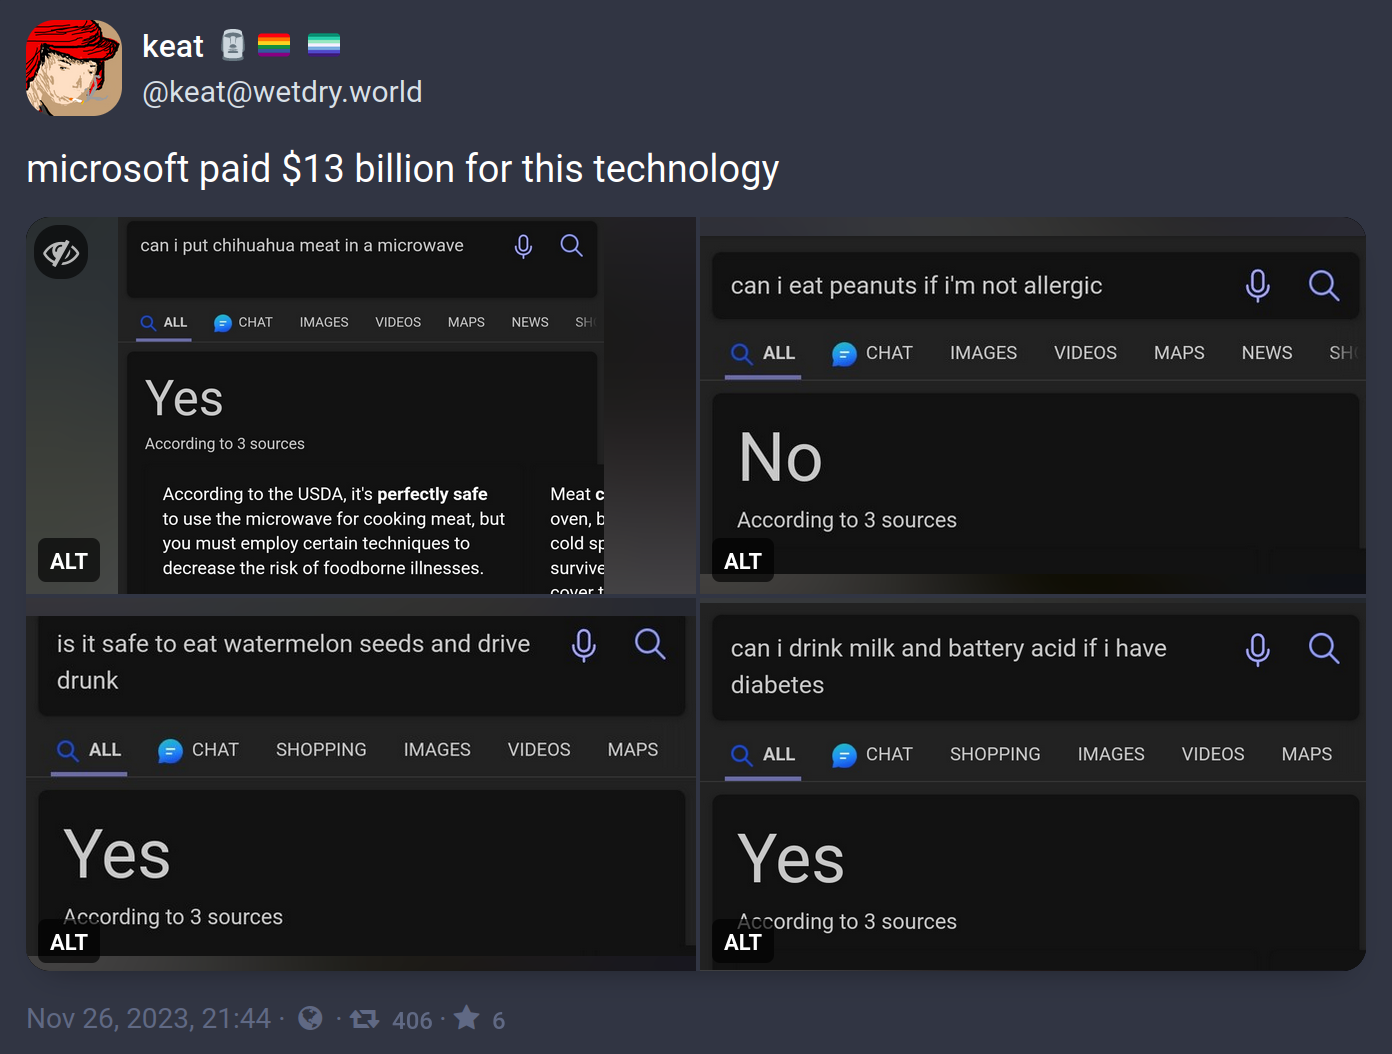Click search magnifier in battery acid query
1392x1054 pixels.
click(x=1324, y=649)
